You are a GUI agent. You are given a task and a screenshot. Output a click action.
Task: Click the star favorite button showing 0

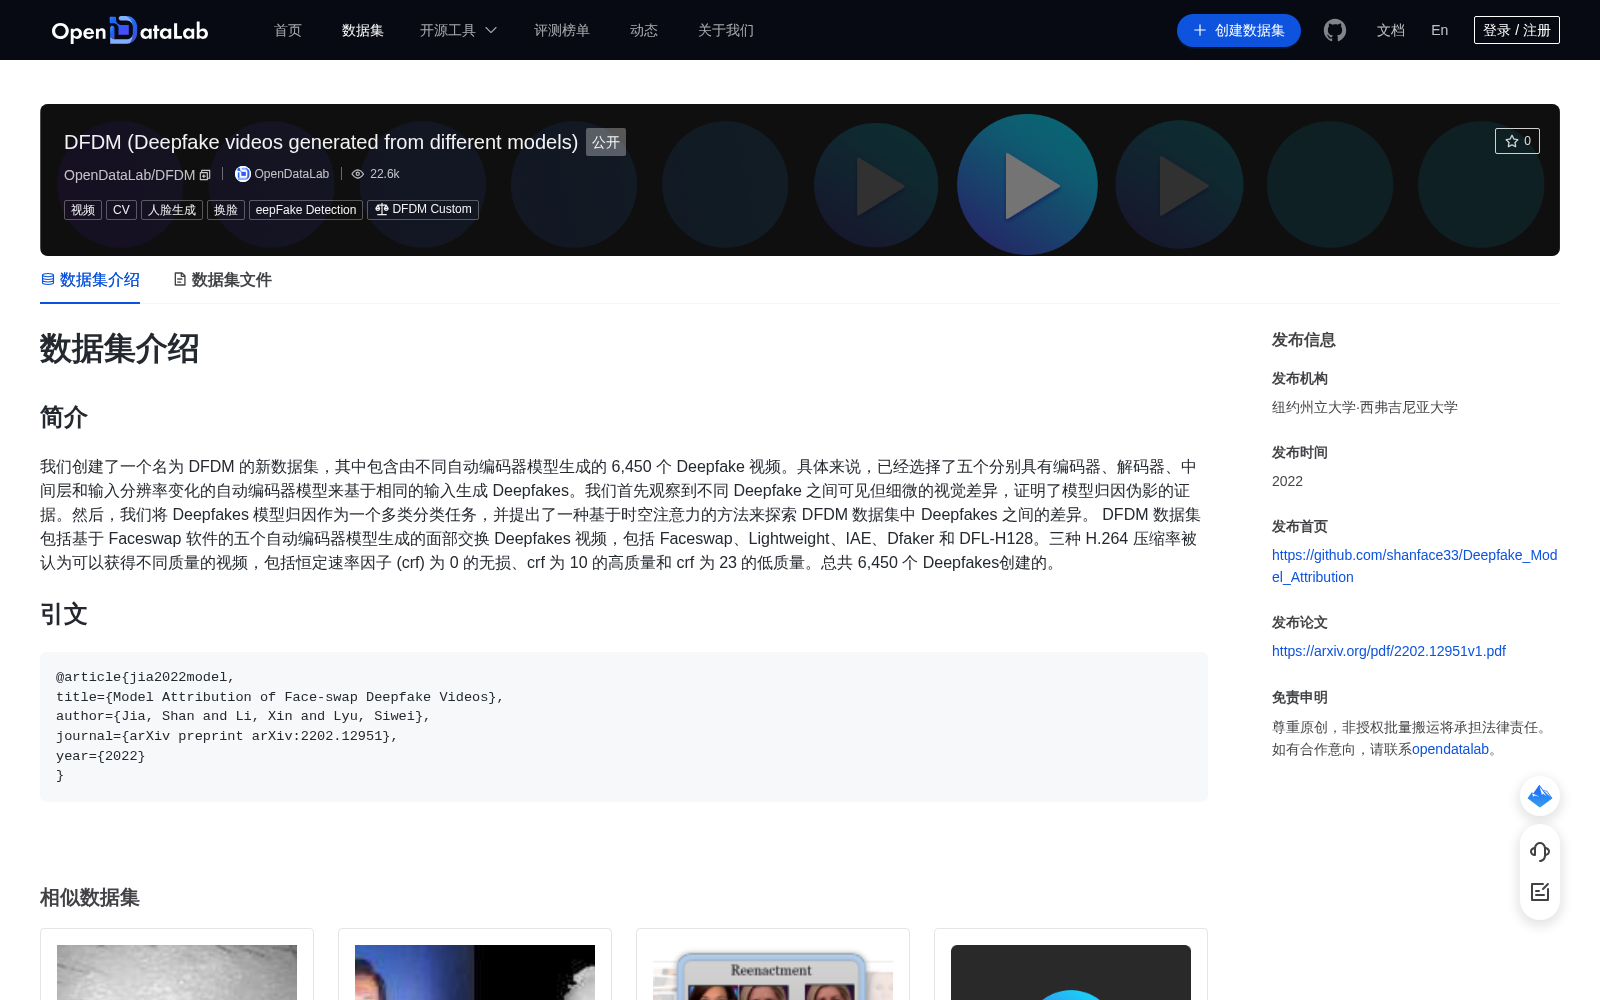pyautogui.click(x=1517, y=141)
